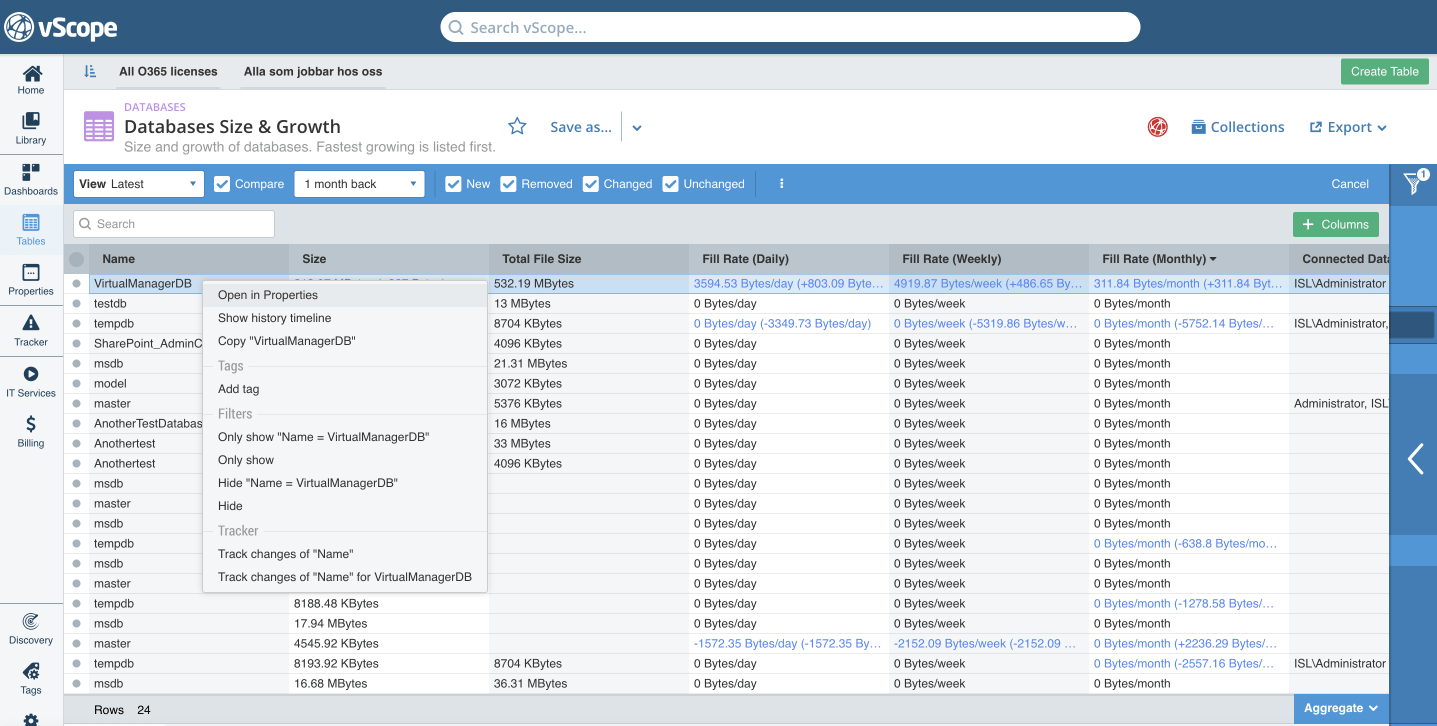Select Show history timeline
Image resolution: width=1437 pixels, height=726 pixels.
point(345,318)
